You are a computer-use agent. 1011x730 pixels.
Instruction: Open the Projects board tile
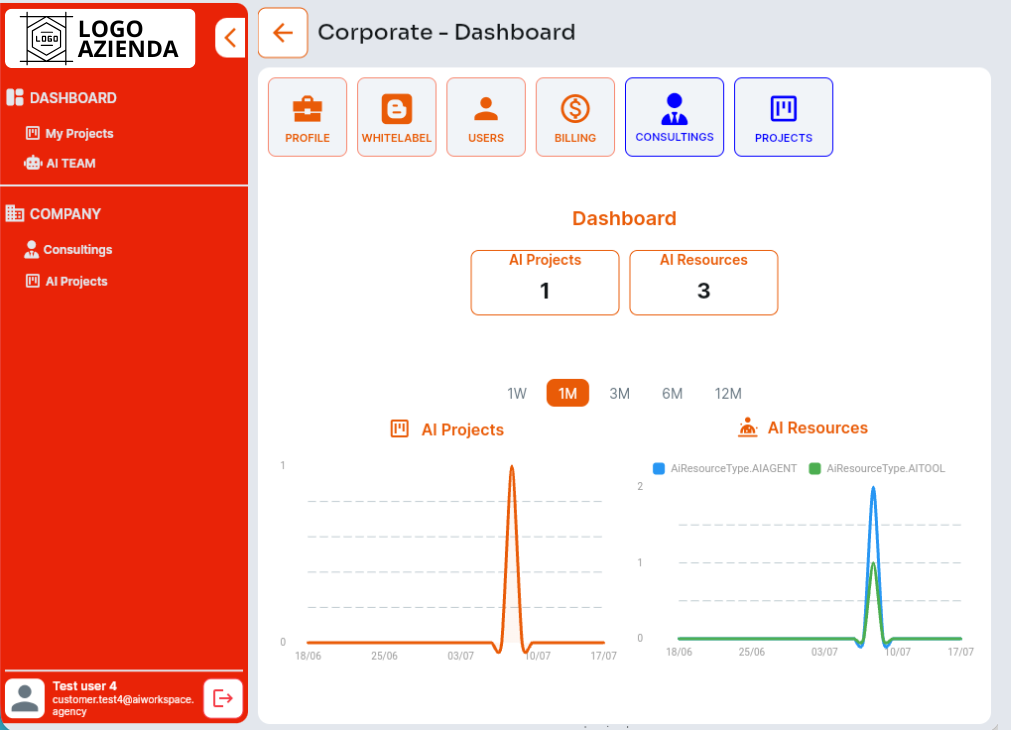pyautogui.click(x=783, y=117)
